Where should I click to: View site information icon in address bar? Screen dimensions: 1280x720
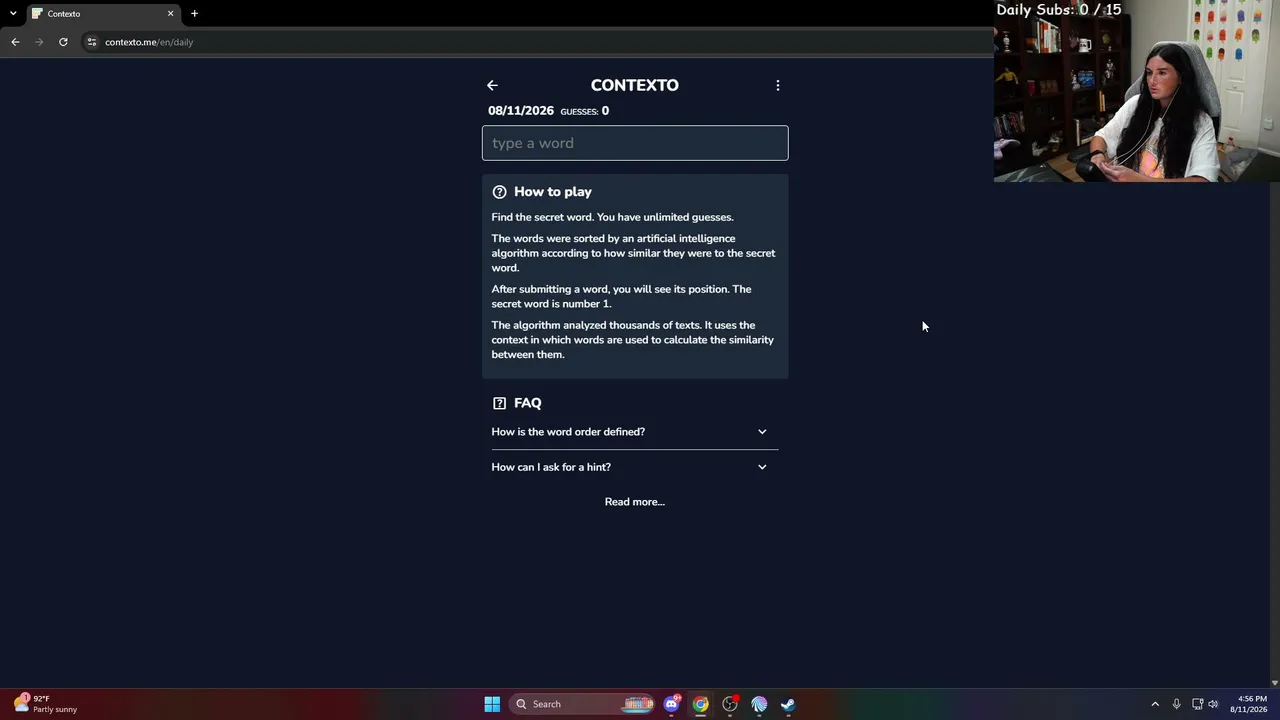91,42
